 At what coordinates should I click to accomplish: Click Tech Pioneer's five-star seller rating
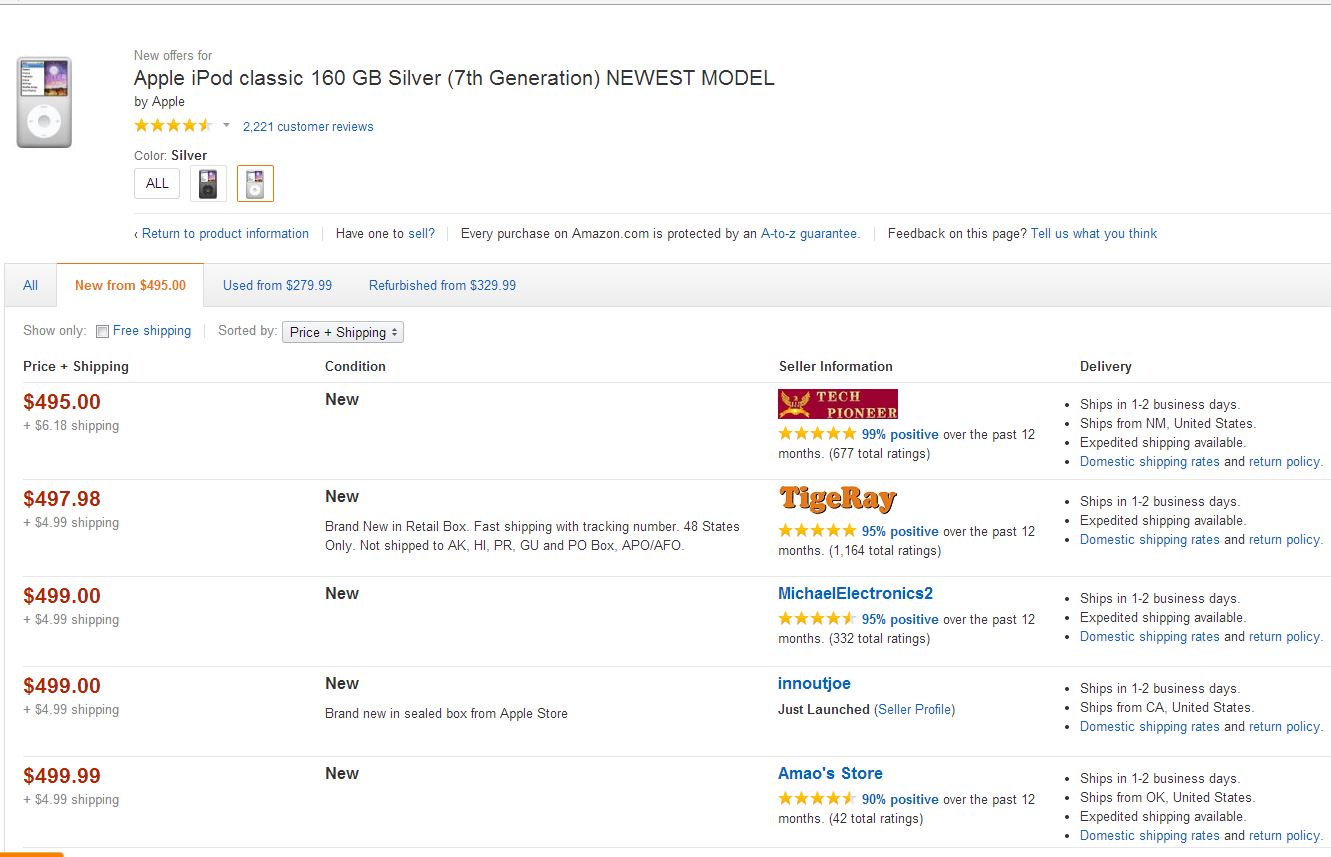click(817, 434)
